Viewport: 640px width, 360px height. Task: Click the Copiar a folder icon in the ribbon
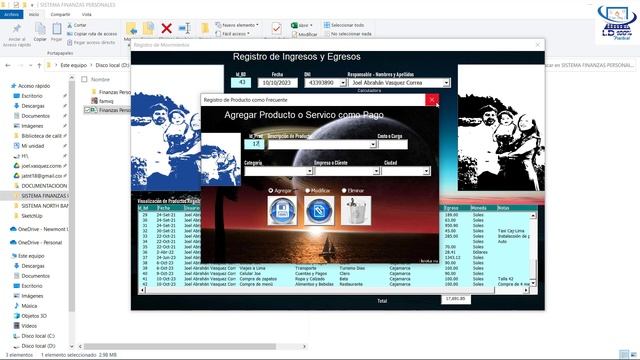click(148, 29)
